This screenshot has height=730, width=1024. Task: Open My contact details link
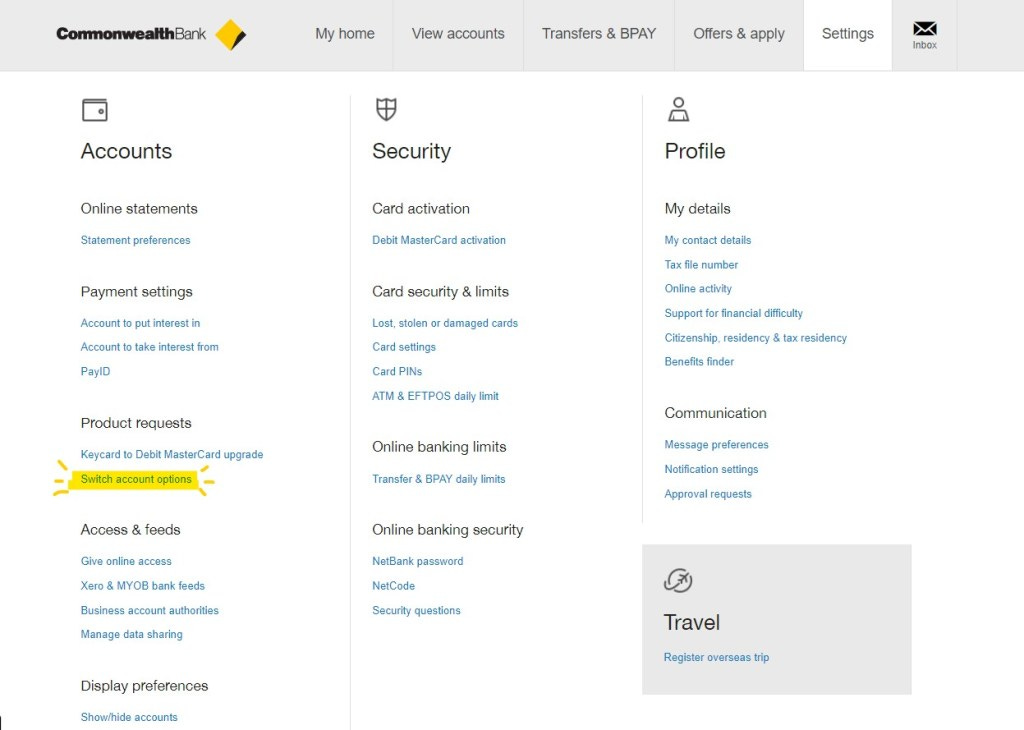pos(708,240)
